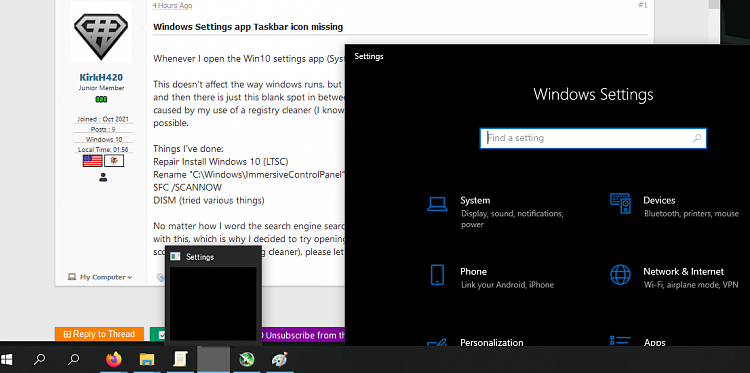Click the first search magnifier on the taskbar
The height and width of the screenshot is (373, 750).
41,359
